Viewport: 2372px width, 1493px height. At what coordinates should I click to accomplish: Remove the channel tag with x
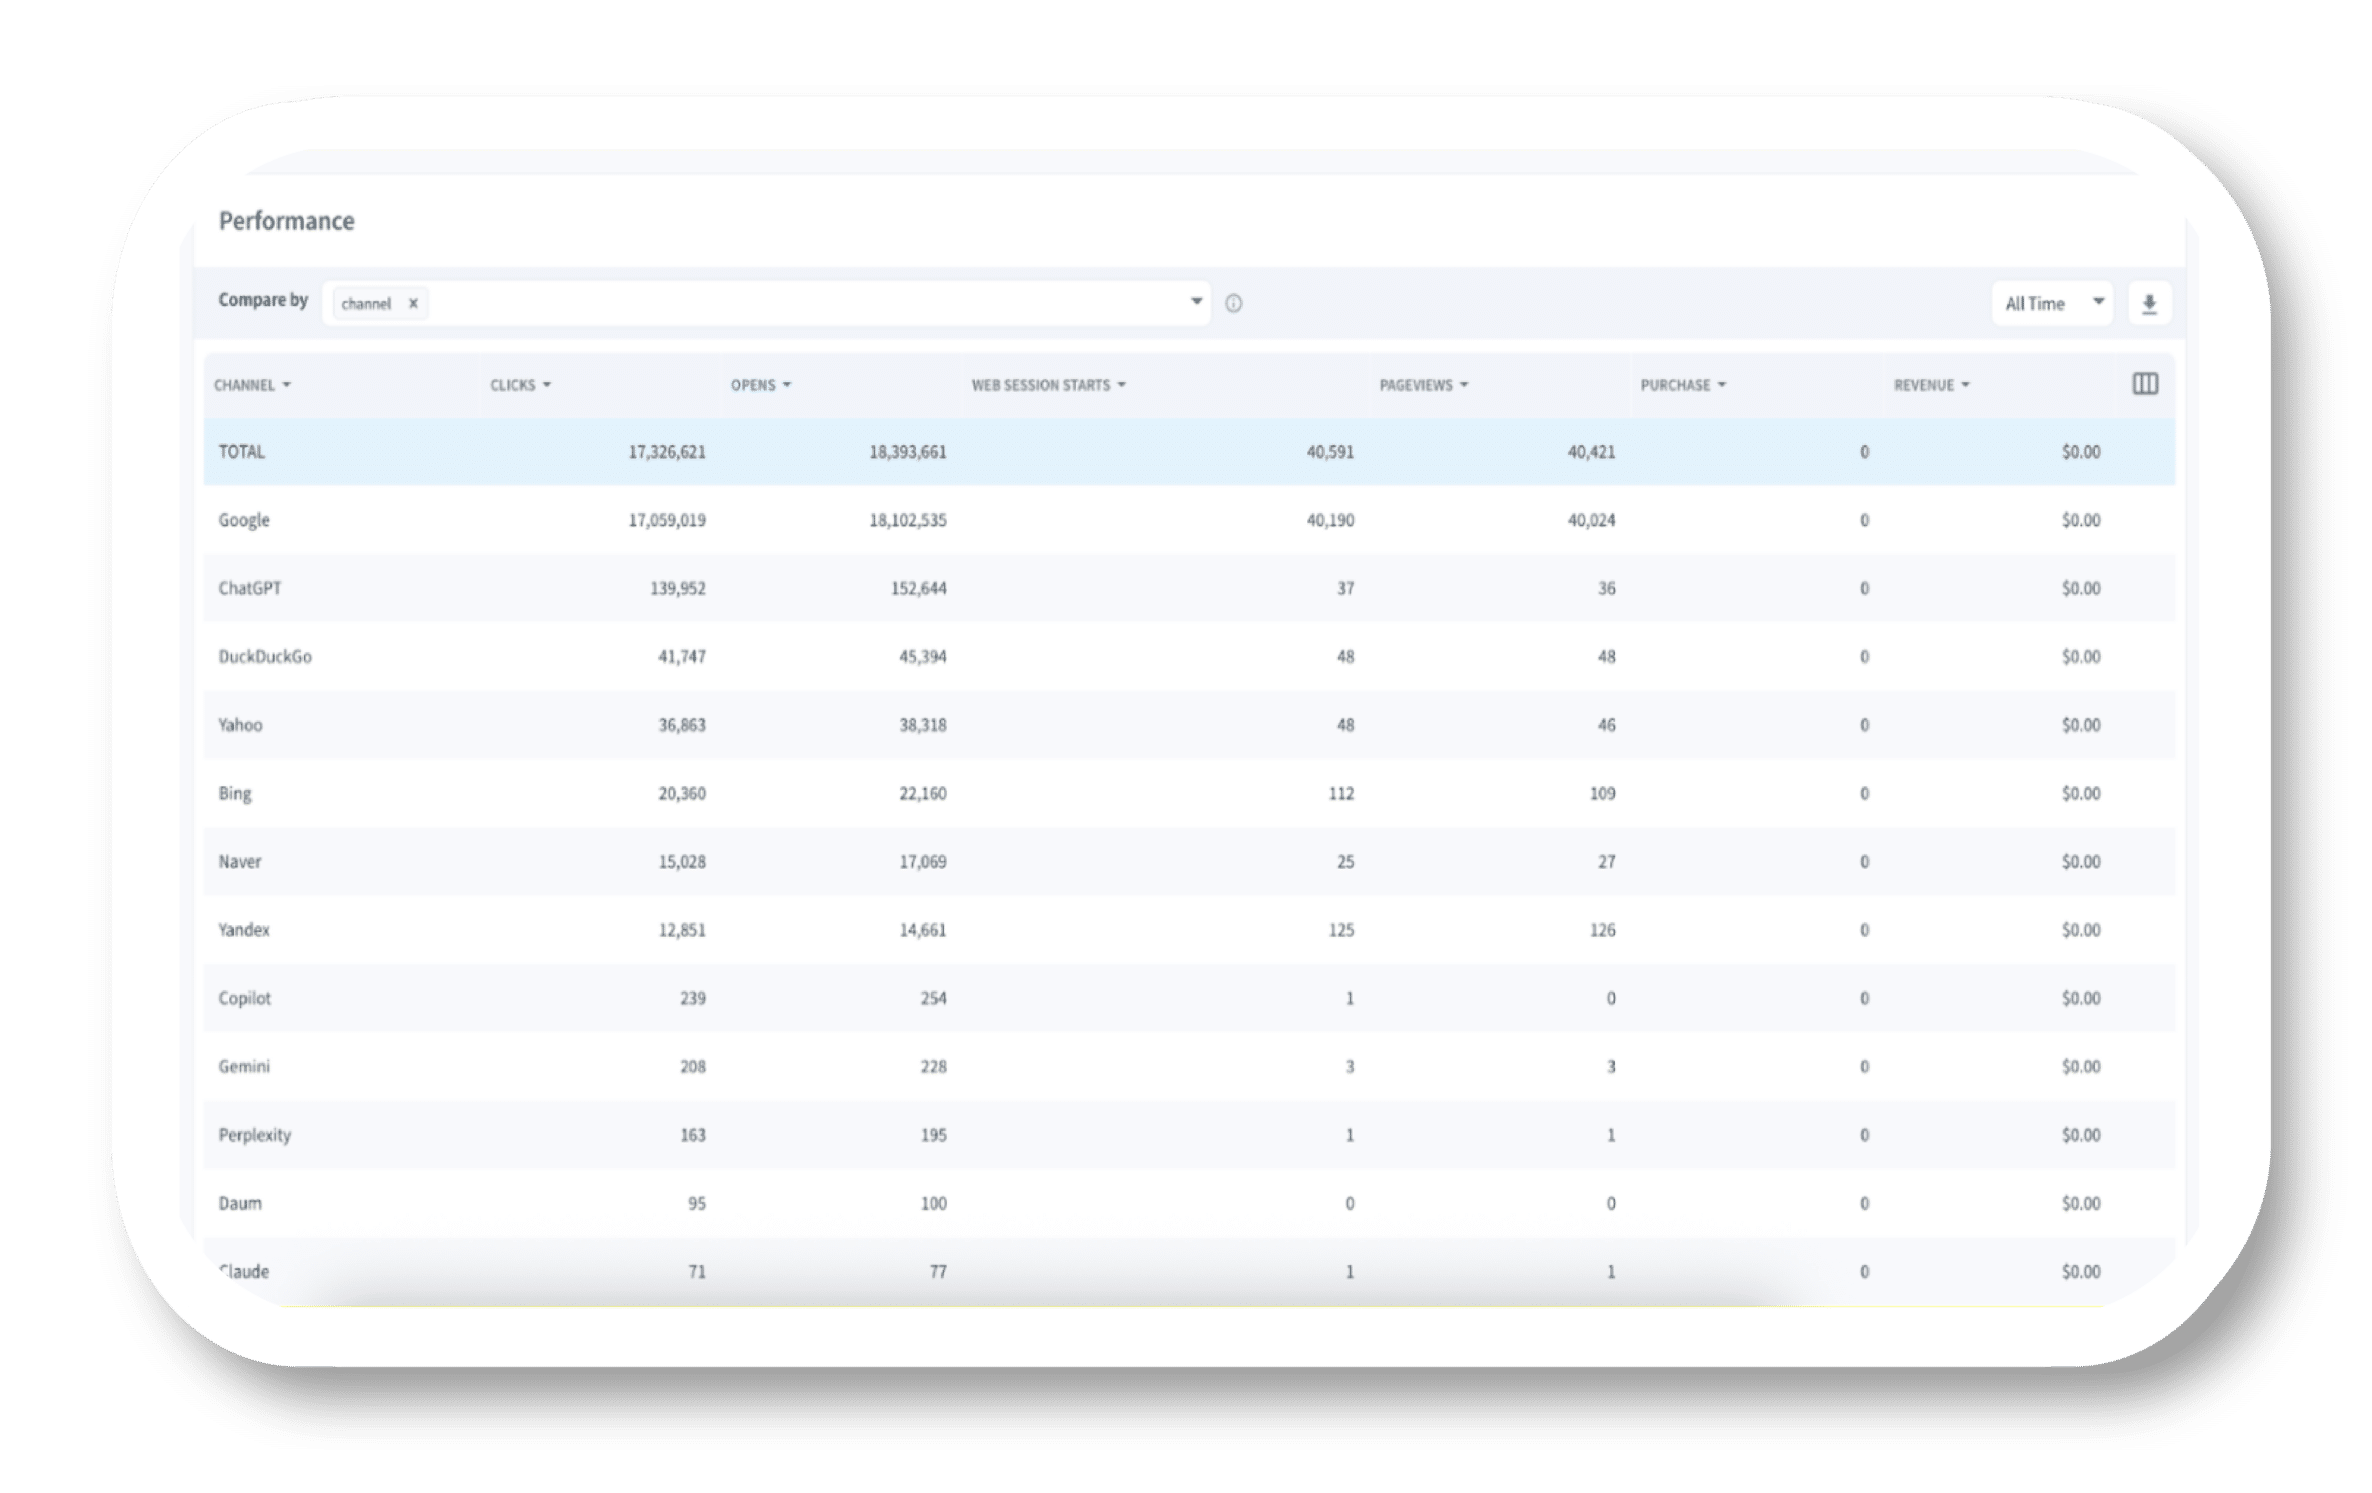[413, 304]
